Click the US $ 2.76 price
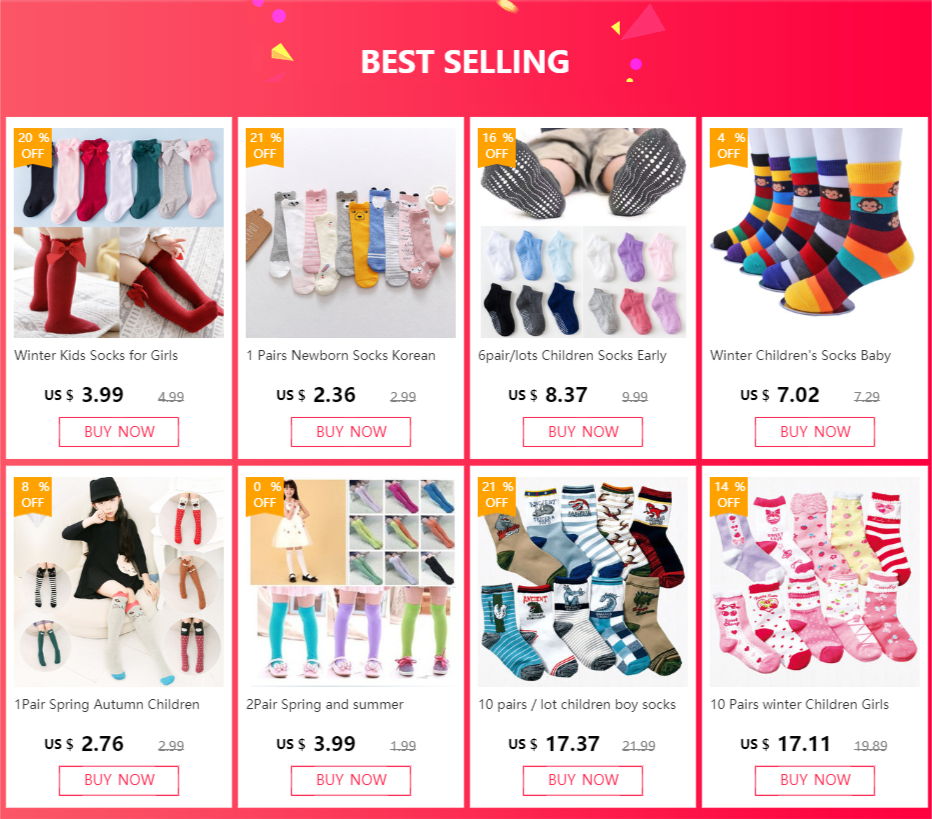 [84, 744]
